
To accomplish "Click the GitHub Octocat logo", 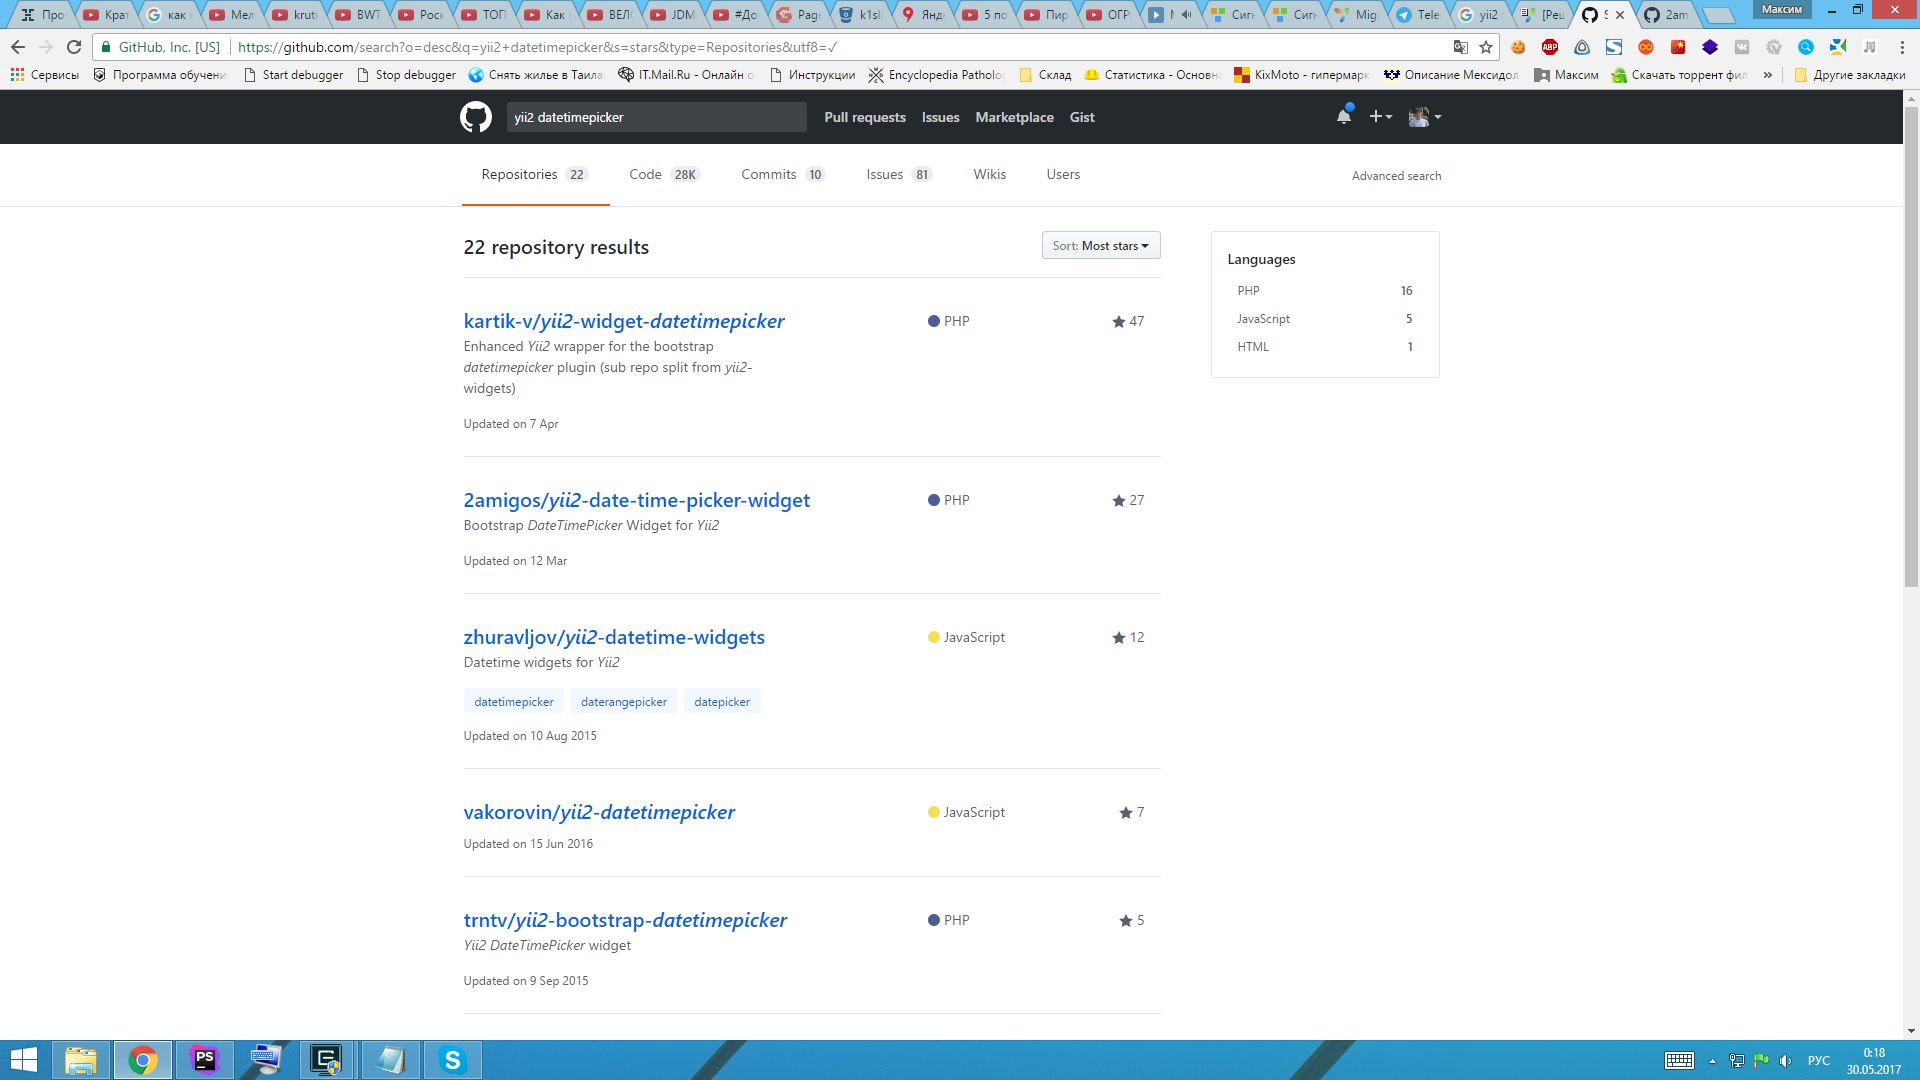I will pyautogui.click(x=475, y=117).
